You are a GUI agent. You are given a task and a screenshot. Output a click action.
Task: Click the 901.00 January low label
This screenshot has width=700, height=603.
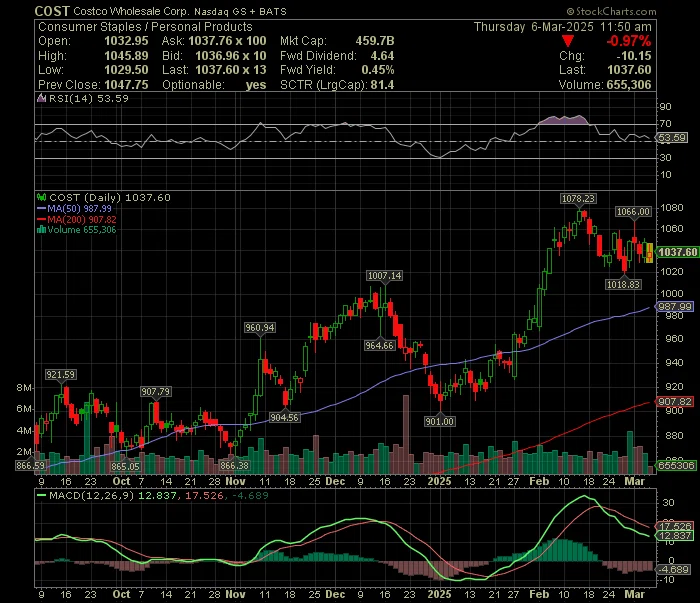tap(440, 421)
